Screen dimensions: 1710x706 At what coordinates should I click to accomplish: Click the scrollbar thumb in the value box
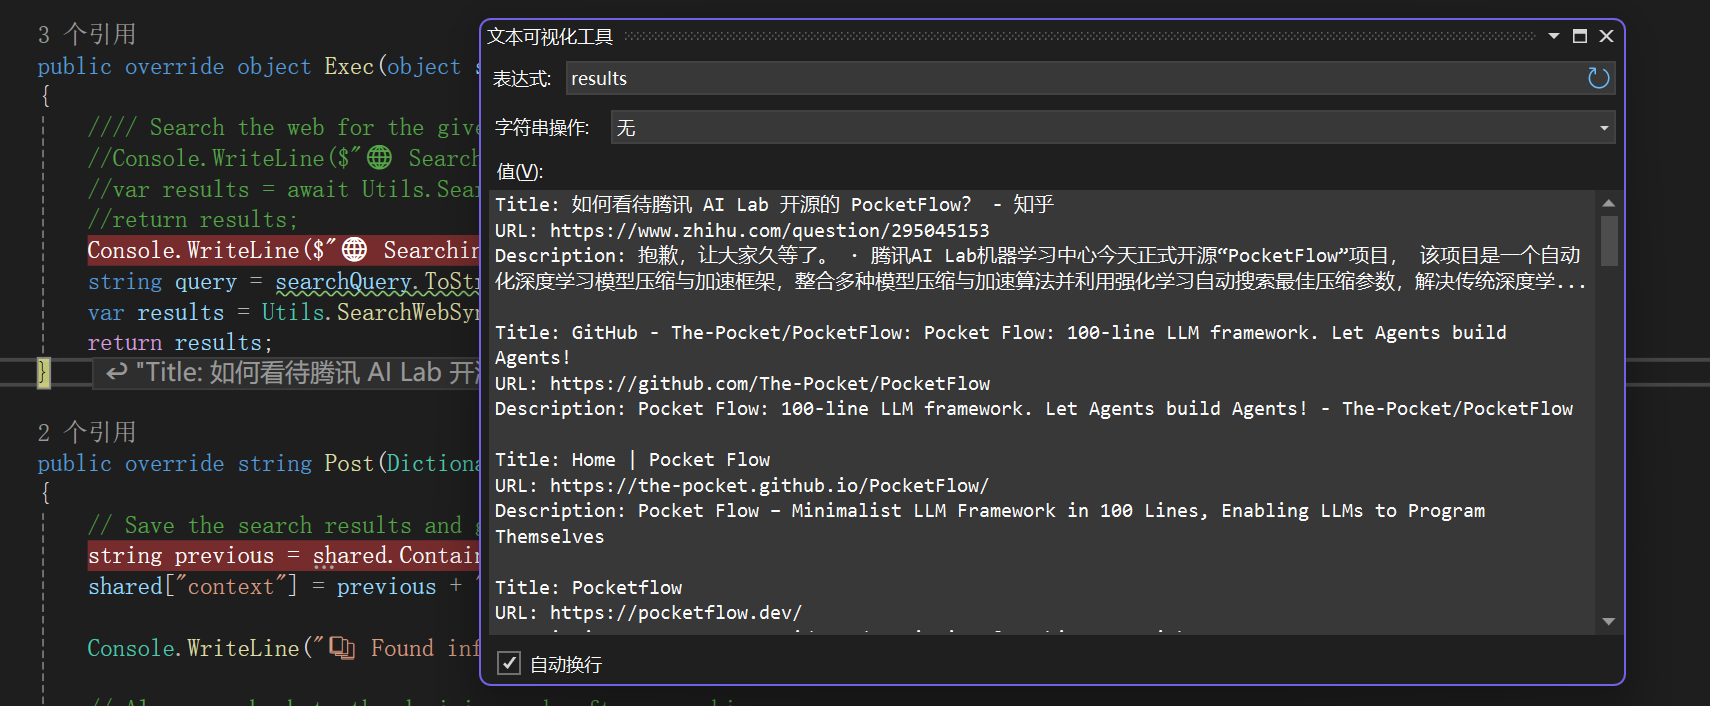pos(1608,240)
